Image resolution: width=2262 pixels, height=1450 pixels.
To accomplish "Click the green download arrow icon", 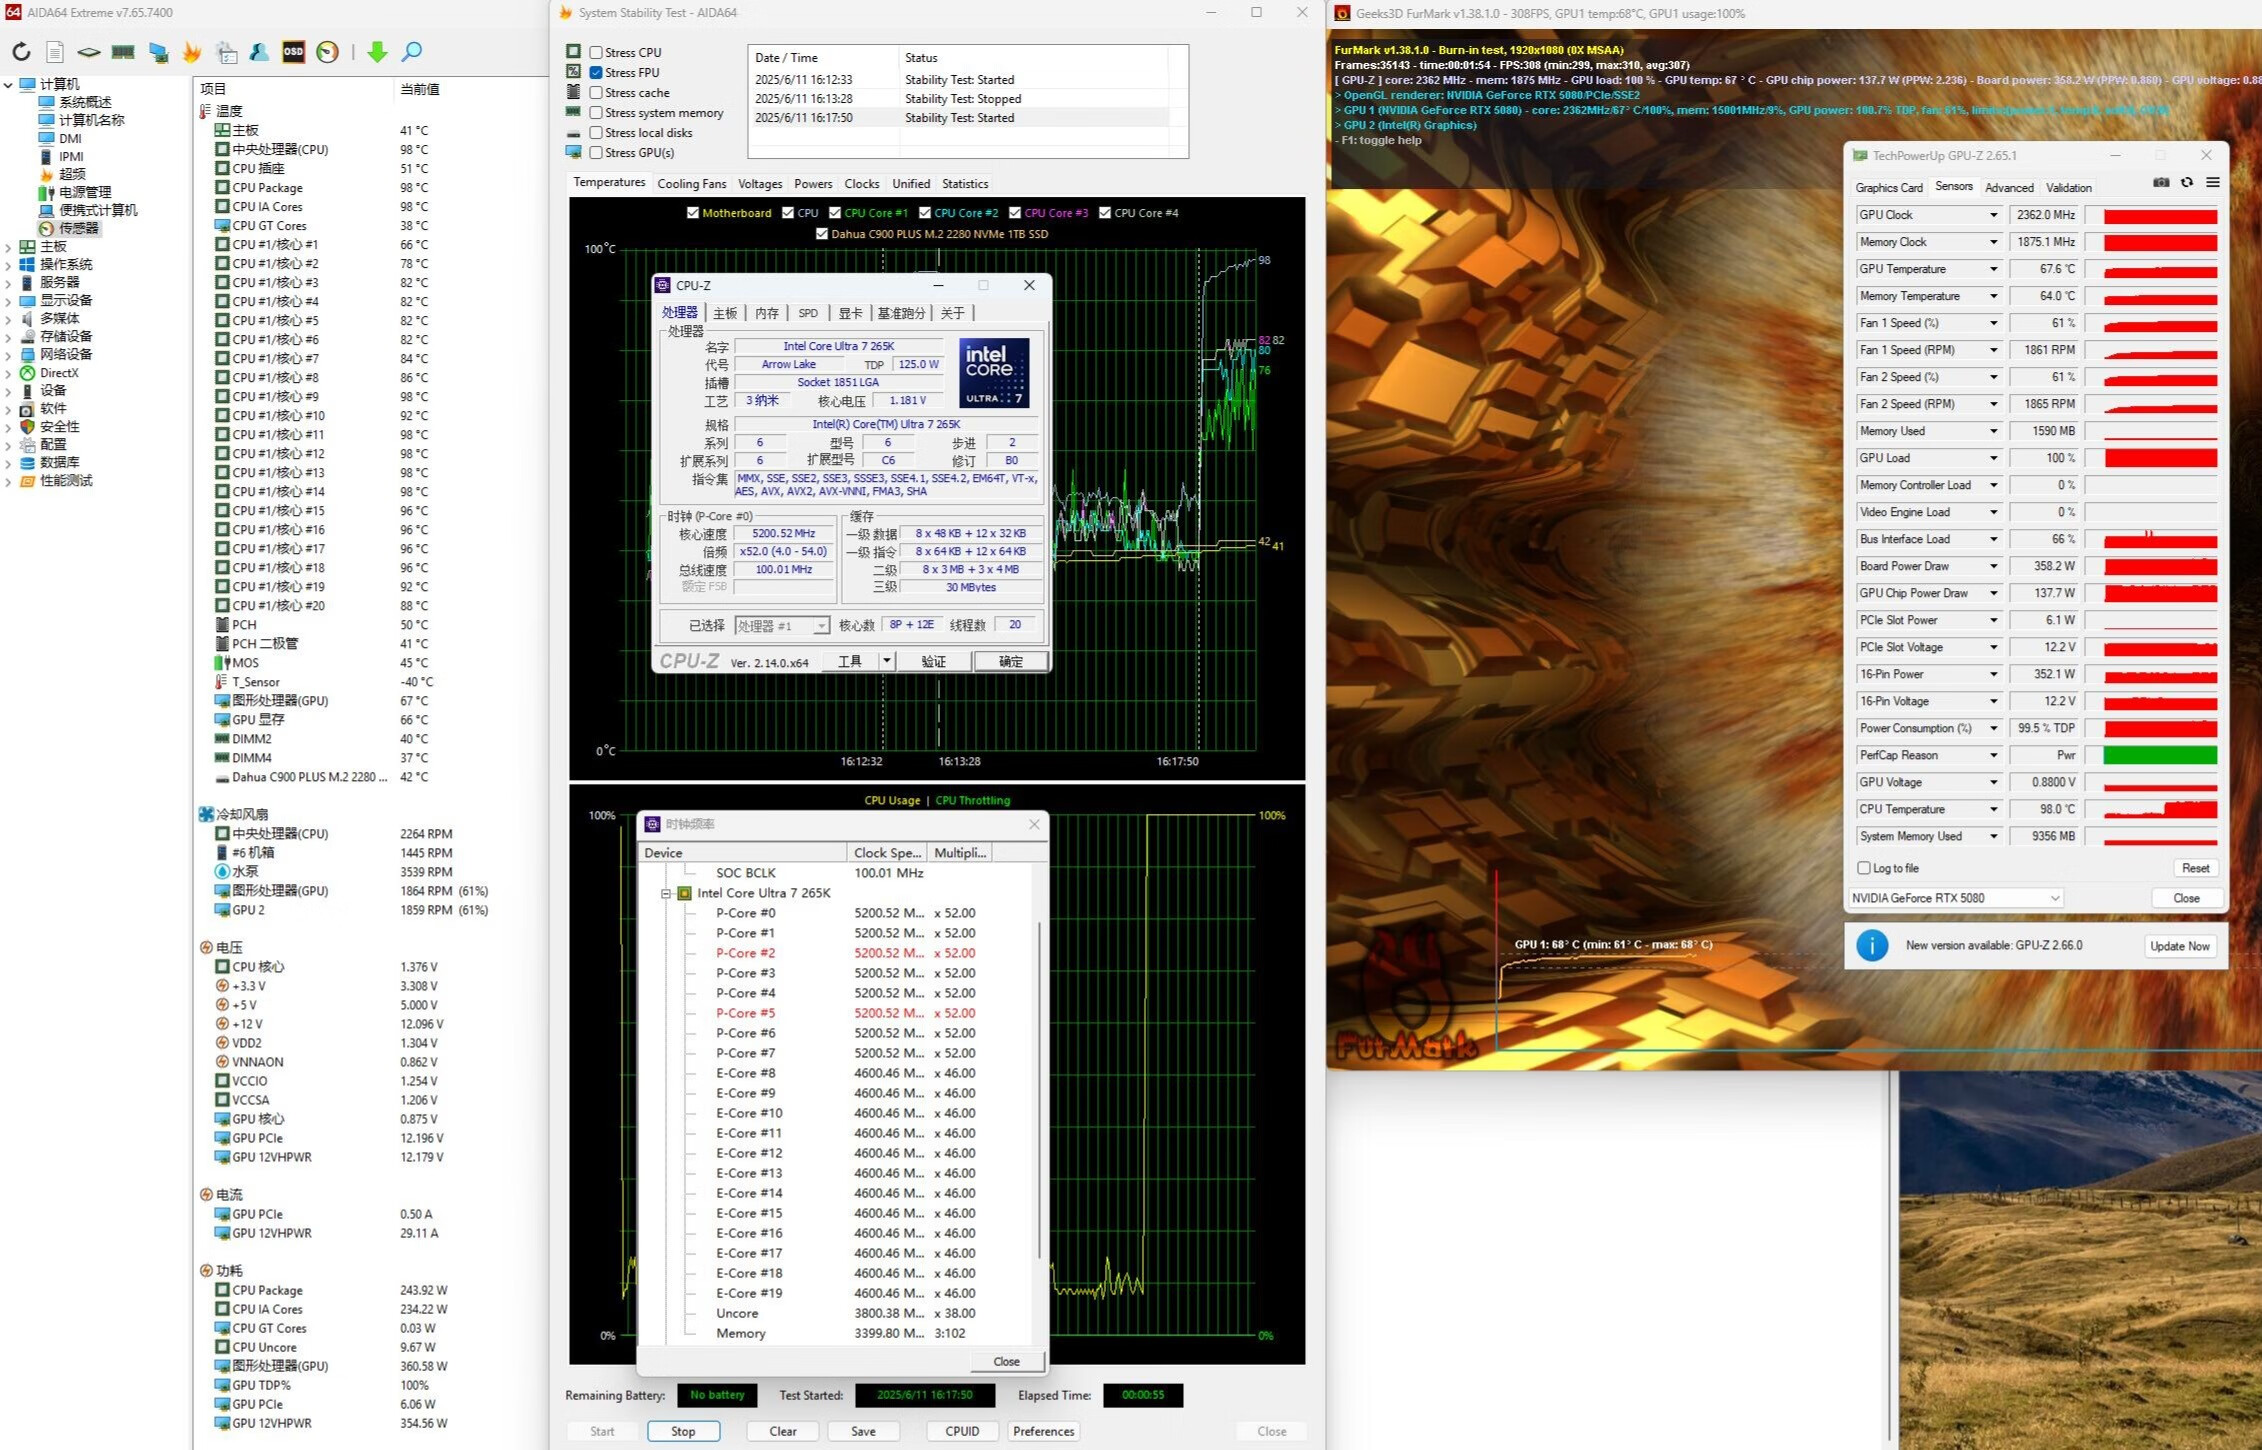I will [377, 52].
